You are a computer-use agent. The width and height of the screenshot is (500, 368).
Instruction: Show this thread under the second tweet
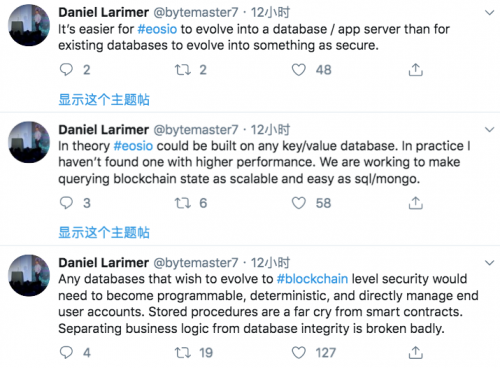coord(104,232)
